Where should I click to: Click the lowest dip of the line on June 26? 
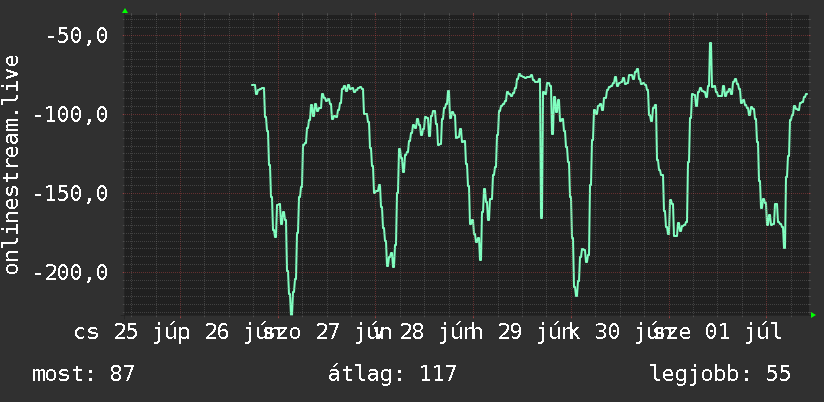pyautogui.click(x=292, y=312)
